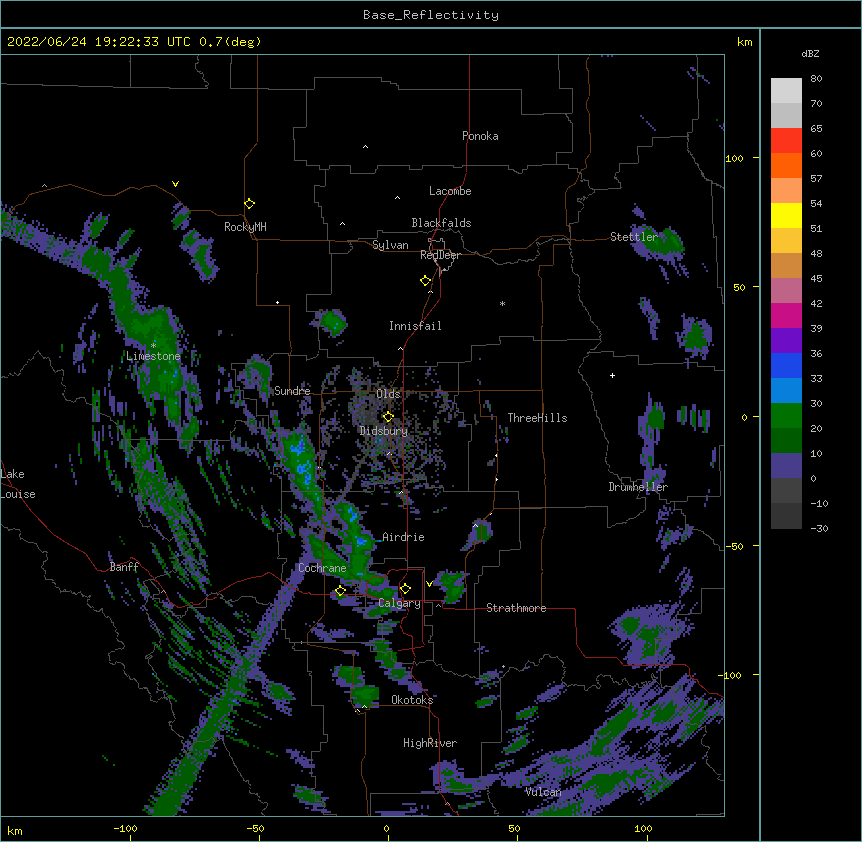The height and width of the screenshot is (842, 862).
Task: Click the HighRiver label
Action: pos(430,743)
